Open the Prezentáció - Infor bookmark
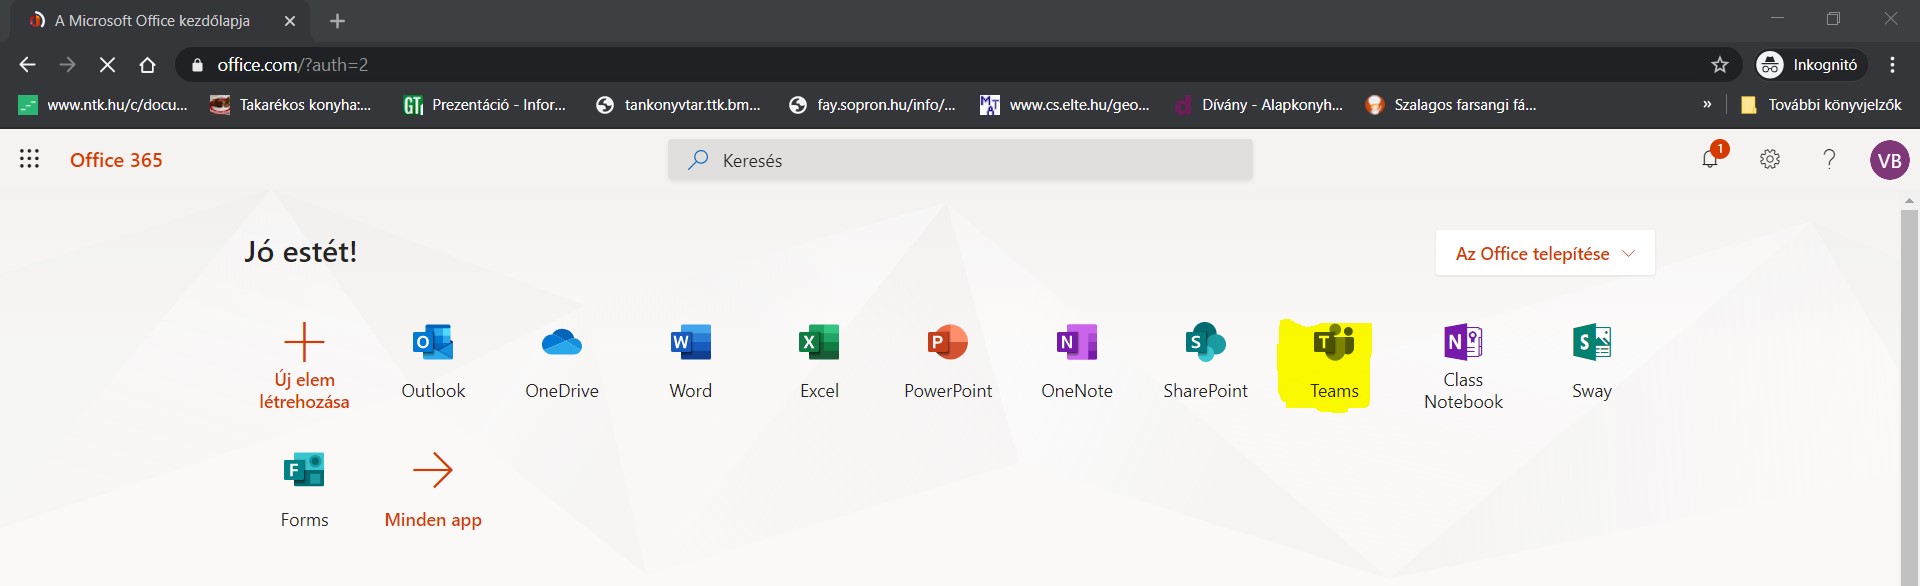Viewport: 1920px width, 586px height. click(484, 104)
